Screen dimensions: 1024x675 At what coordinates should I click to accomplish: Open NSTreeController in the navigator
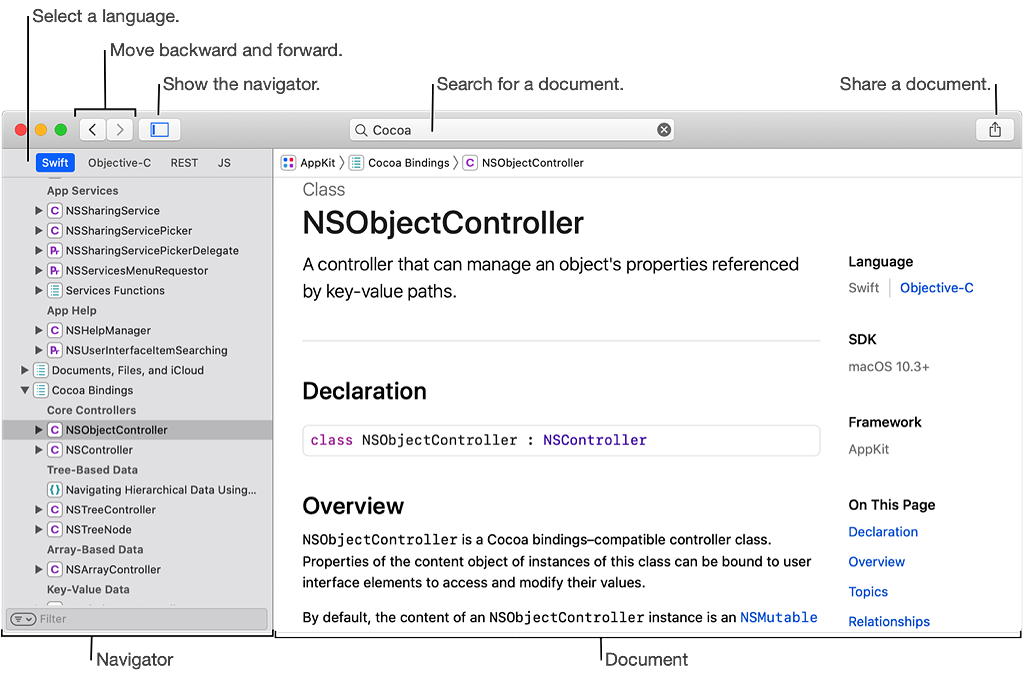[x=110, y=510]
